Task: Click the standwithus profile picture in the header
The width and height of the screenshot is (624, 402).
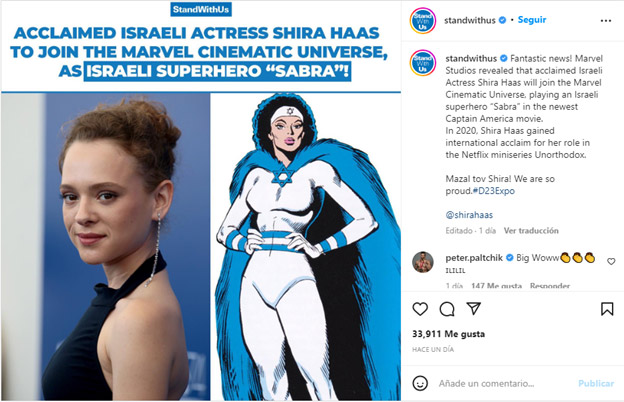Action: click(423, 20)
